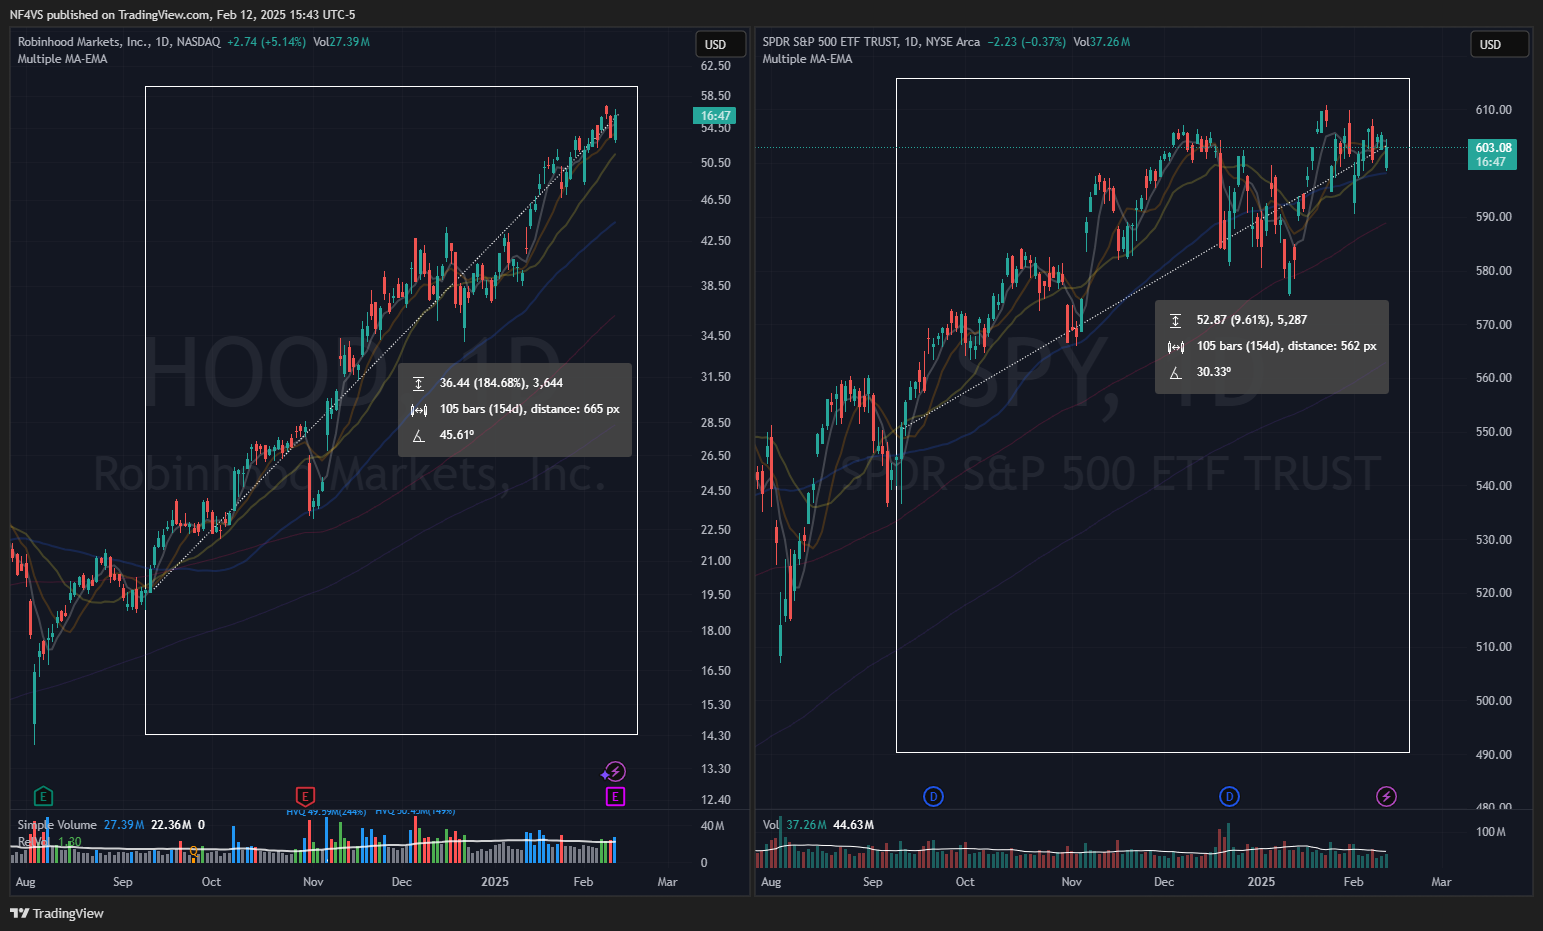Screen dimensions: 1543x931
Task: Open the lightning updates icon on HOOD chart
Action: point(614,771)
